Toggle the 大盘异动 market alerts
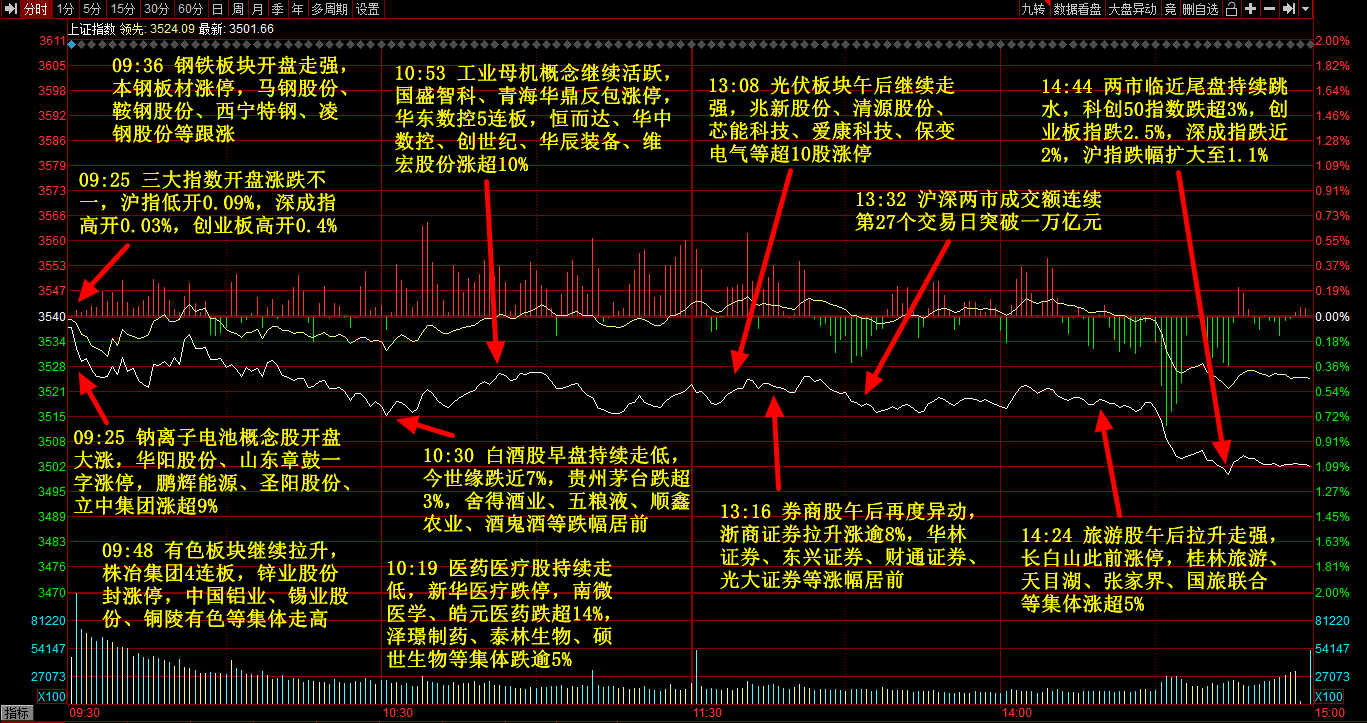 (1132, 9)
